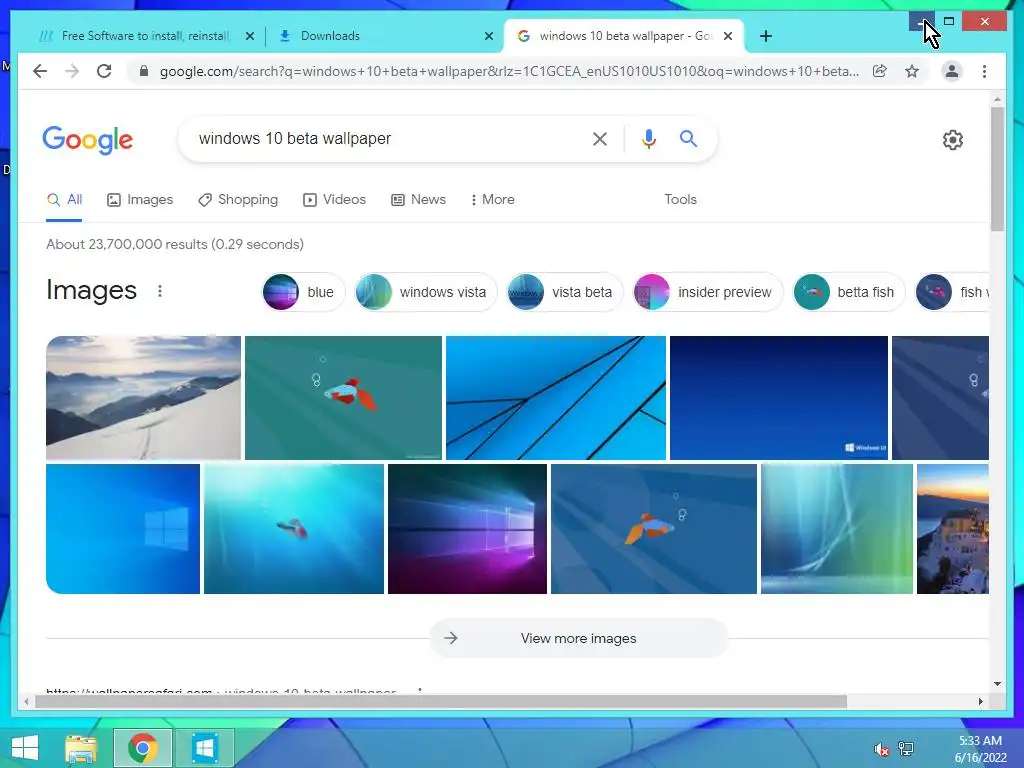Close the Free Software tab
The width and height of the screenshot is (1024, 768).
click(249, 36)
